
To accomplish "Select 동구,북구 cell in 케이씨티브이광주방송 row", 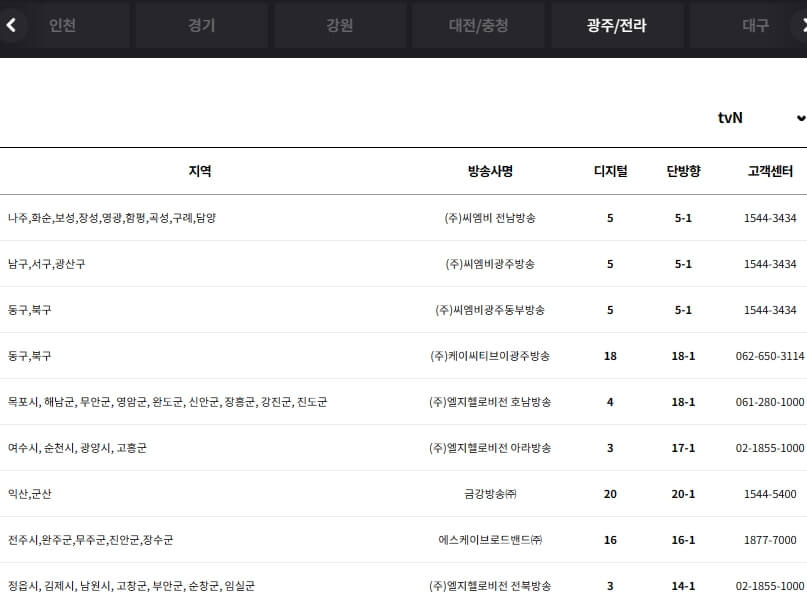I will pyautogui.click(x=29, y=356).
